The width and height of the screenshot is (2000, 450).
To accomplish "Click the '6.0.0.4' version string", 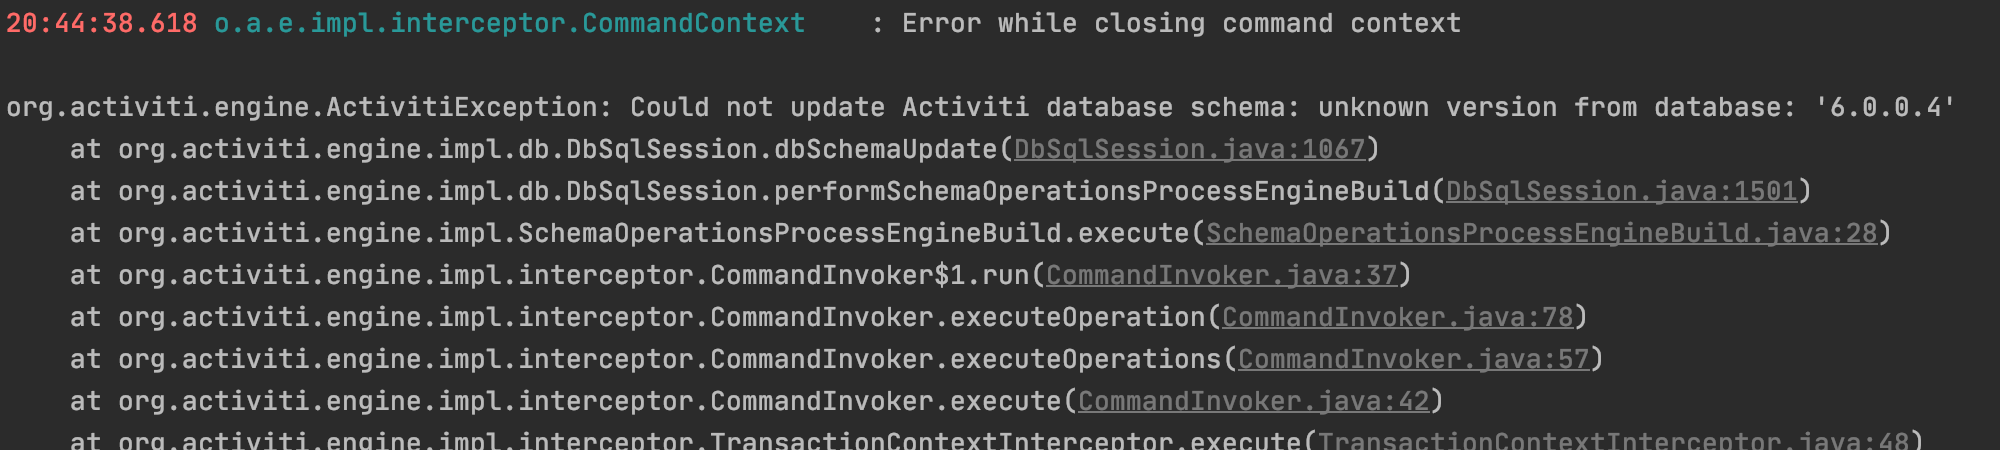I will click(1885, 107).
